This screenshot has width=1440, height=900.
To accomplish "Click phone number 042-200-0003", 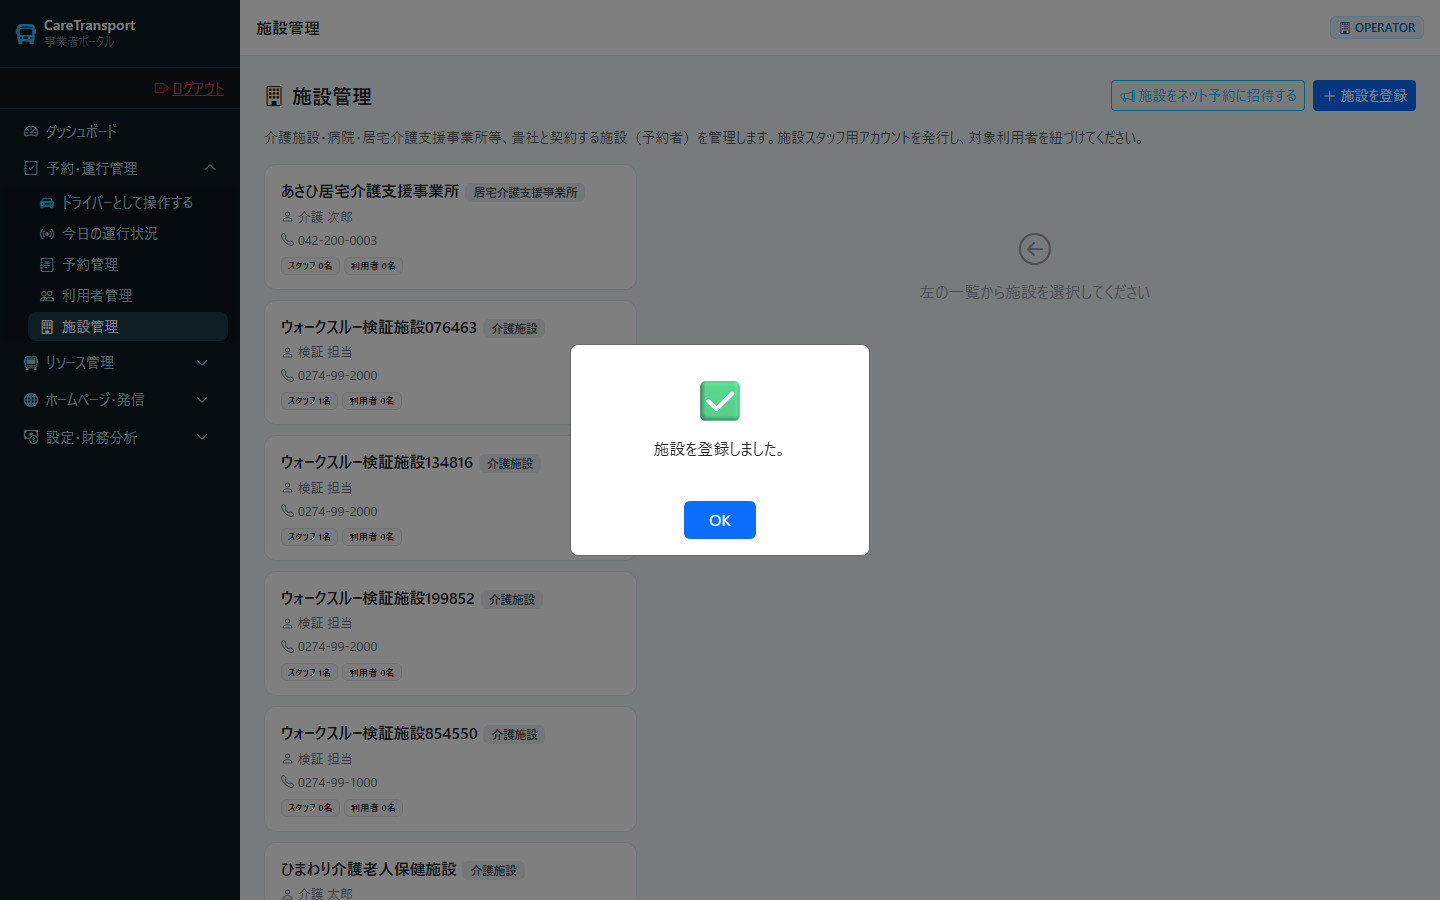I will pos(337,240).
